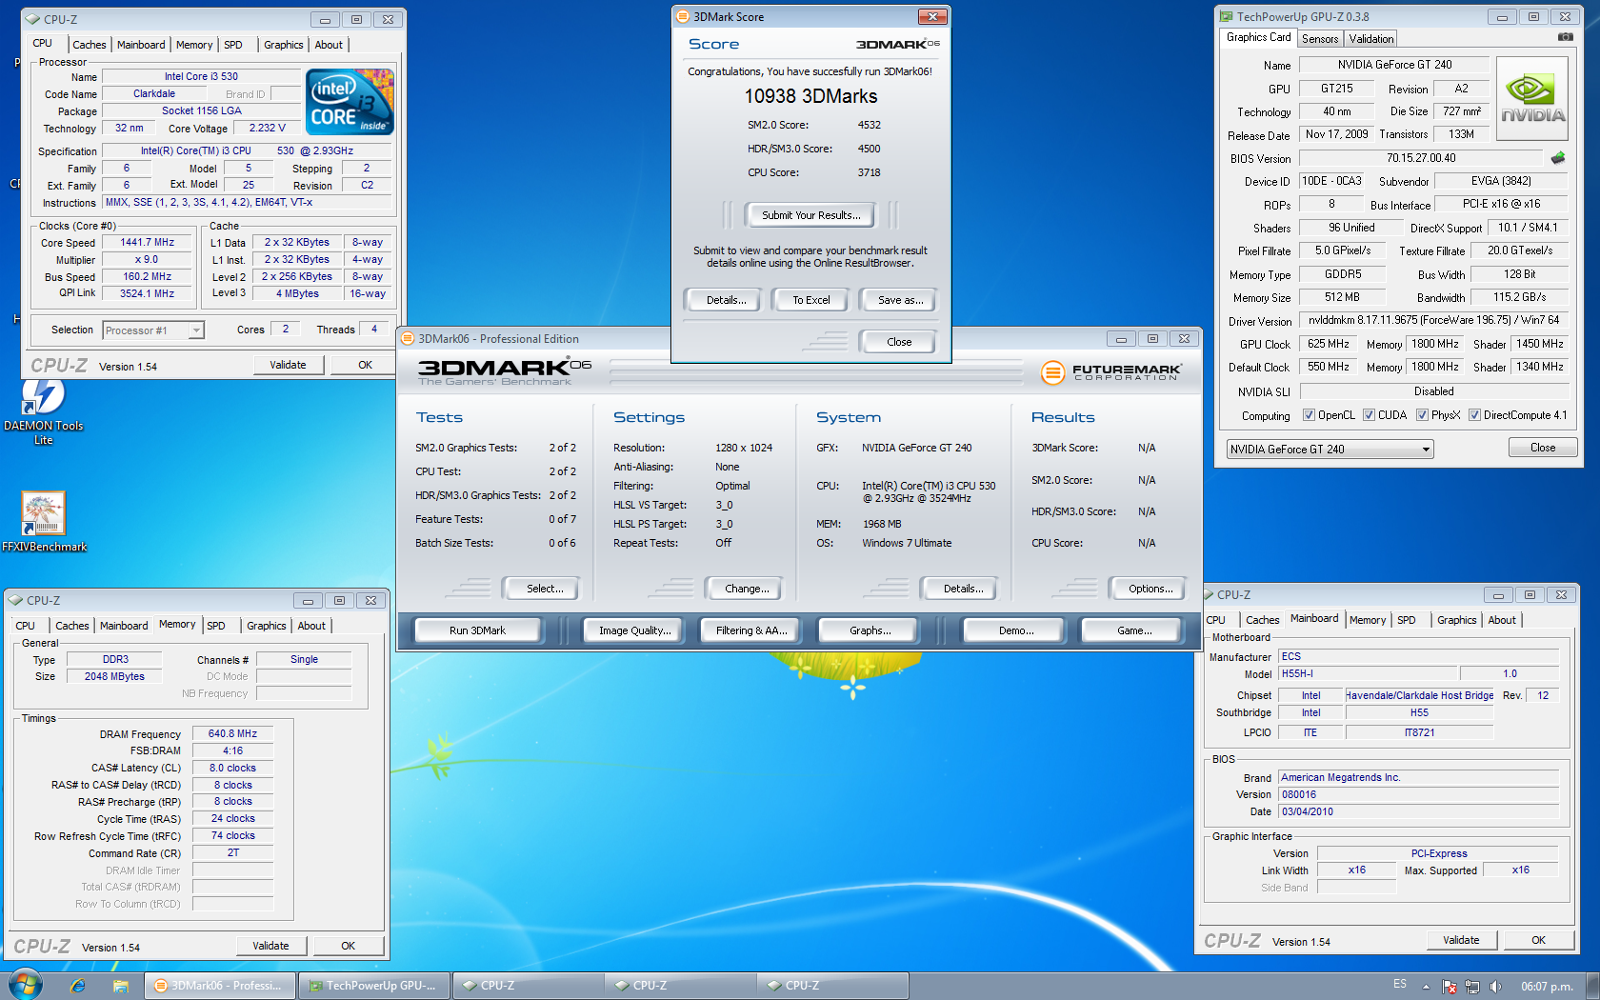This screenshot has width=1600, height=1000.
Task: Click Select... under Tests
Action: pyautogui.click(x=545, y=588)
